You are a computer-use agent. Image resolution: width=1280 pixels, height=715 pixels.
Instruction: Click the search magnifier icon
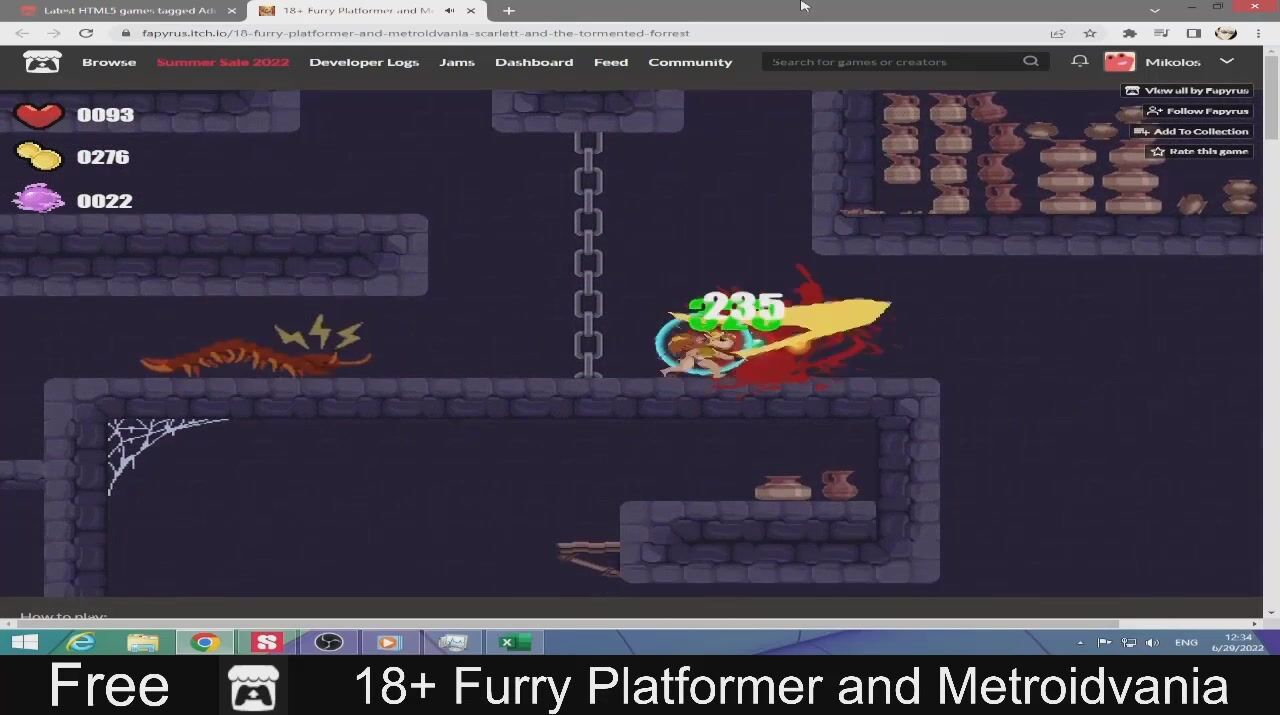point(1030,62)
